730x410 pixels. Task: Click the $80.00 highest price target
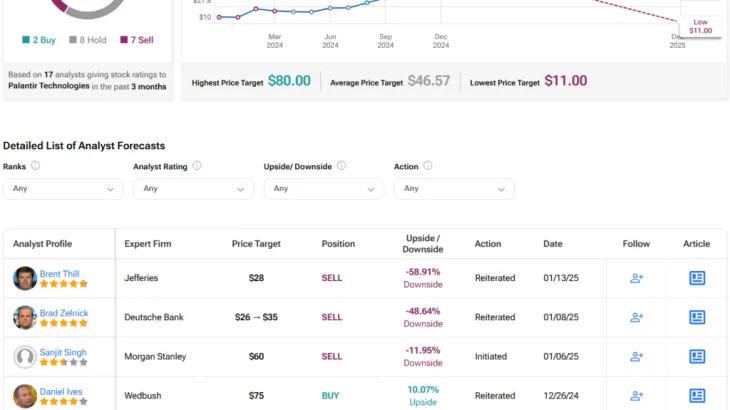289,81
